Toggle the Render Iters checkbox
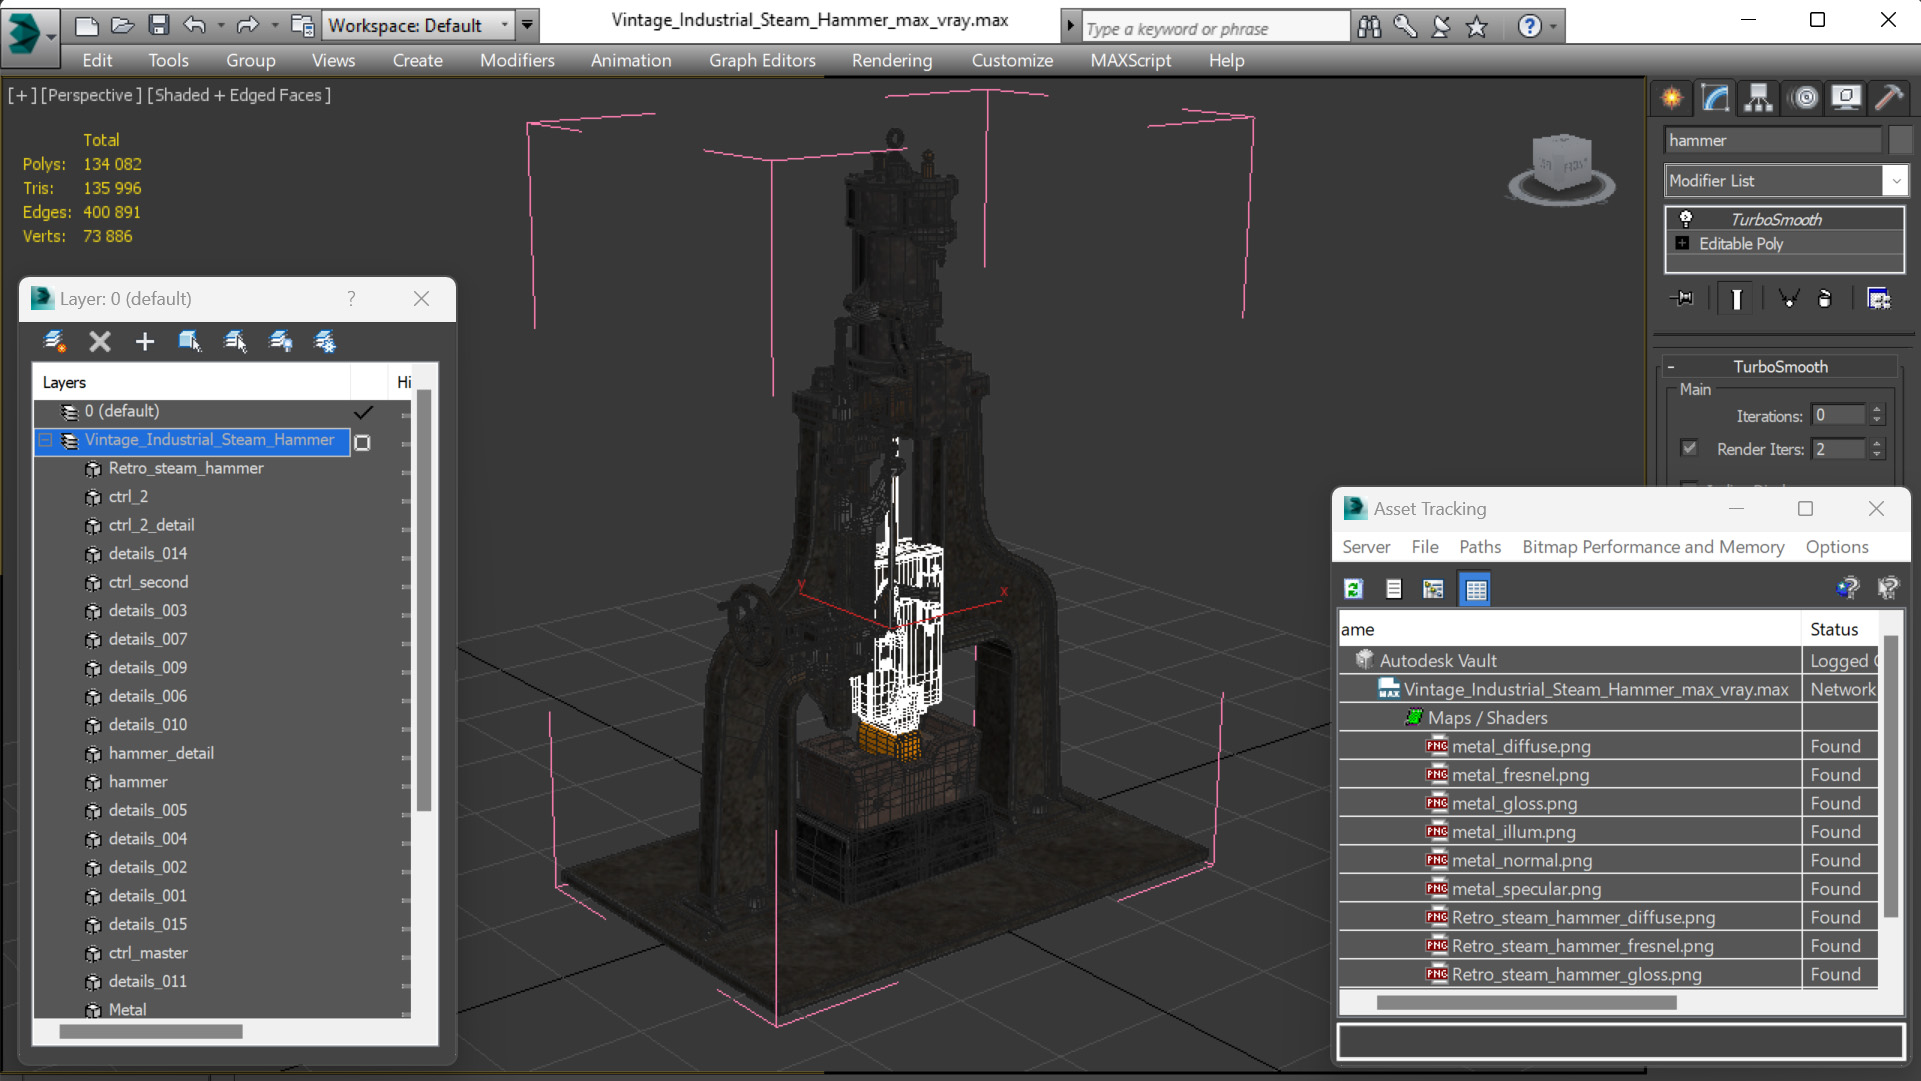Viewport: 1921px width, 1081px height. (x=1689, y=448)
